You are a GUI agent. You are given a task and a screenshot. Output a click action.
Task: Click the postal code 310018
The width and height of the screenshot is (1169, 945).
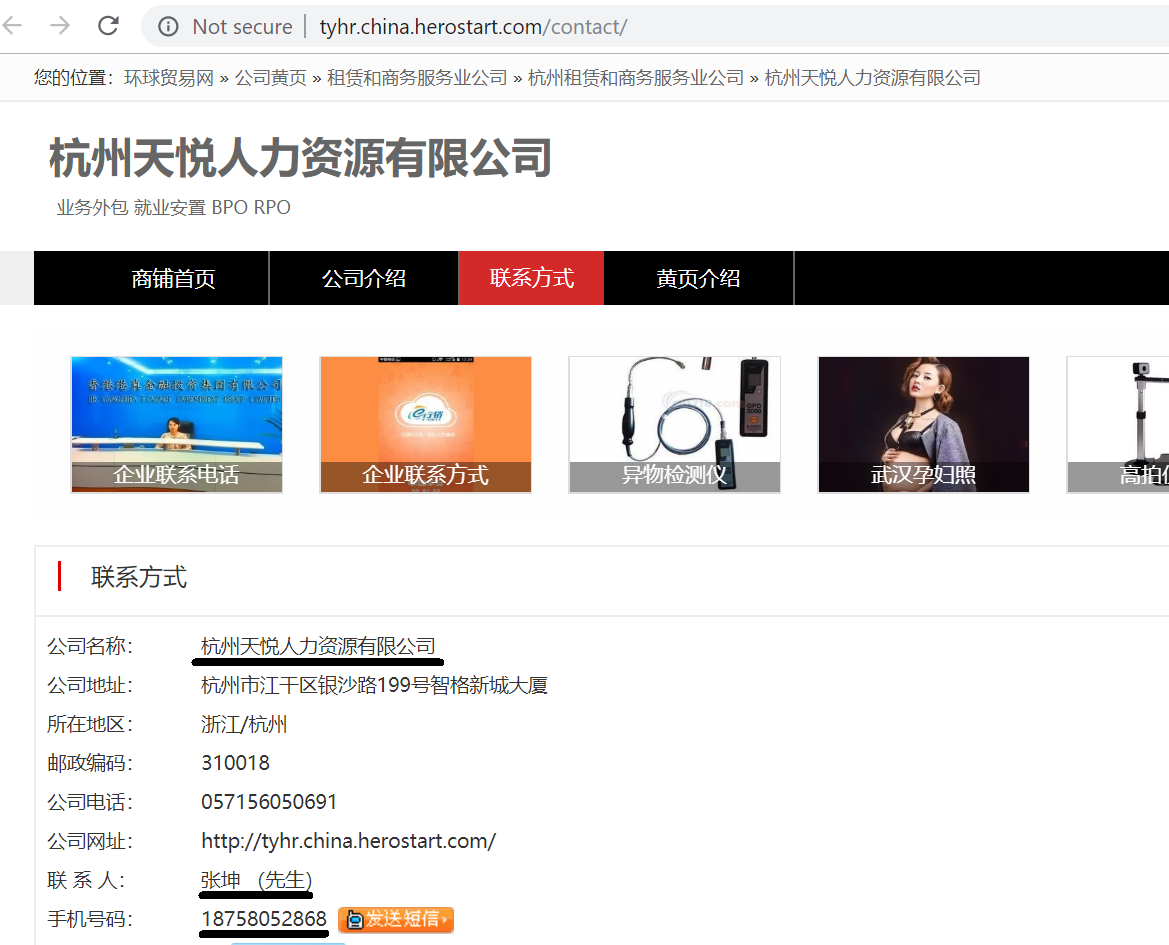[x=236, y=763]
